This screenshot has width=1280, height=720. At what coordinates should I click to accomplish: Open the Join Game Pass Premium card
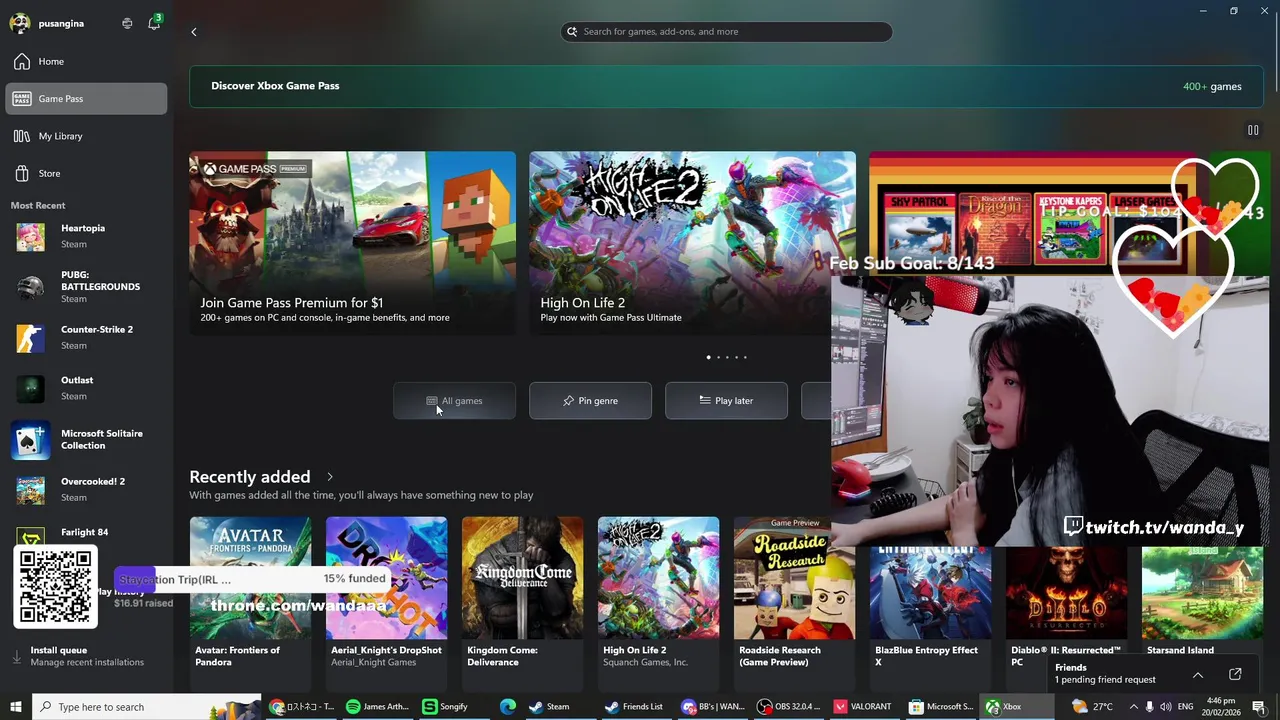tap(352, 243)
